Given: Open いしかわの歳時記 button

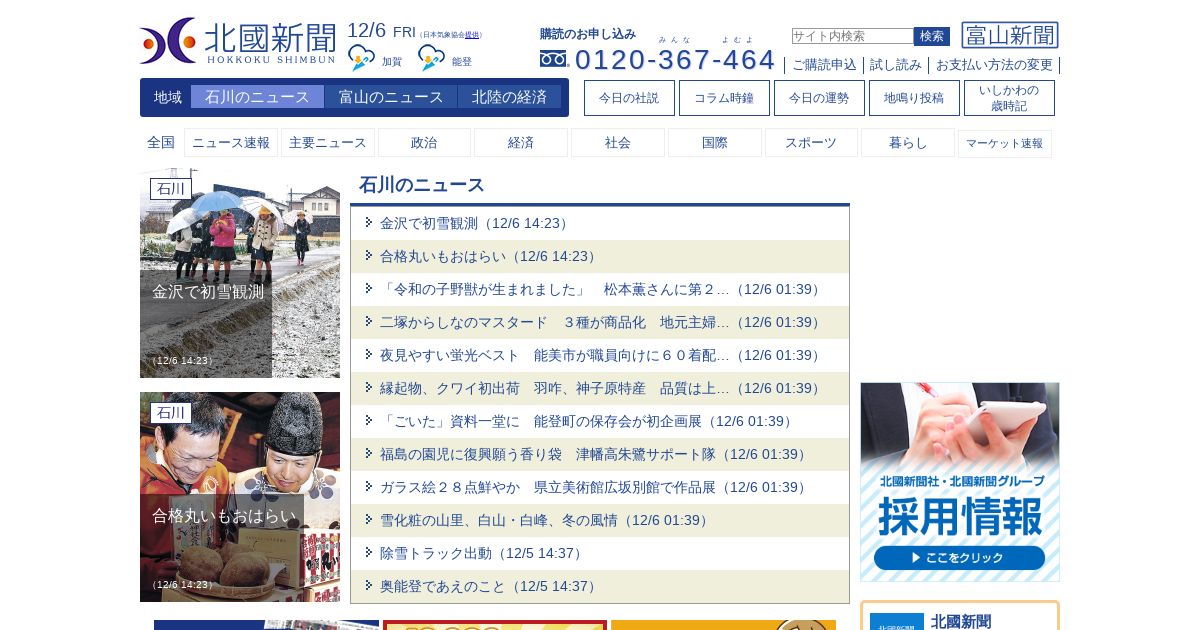Looking at the screenshot, I should 1009,98.
